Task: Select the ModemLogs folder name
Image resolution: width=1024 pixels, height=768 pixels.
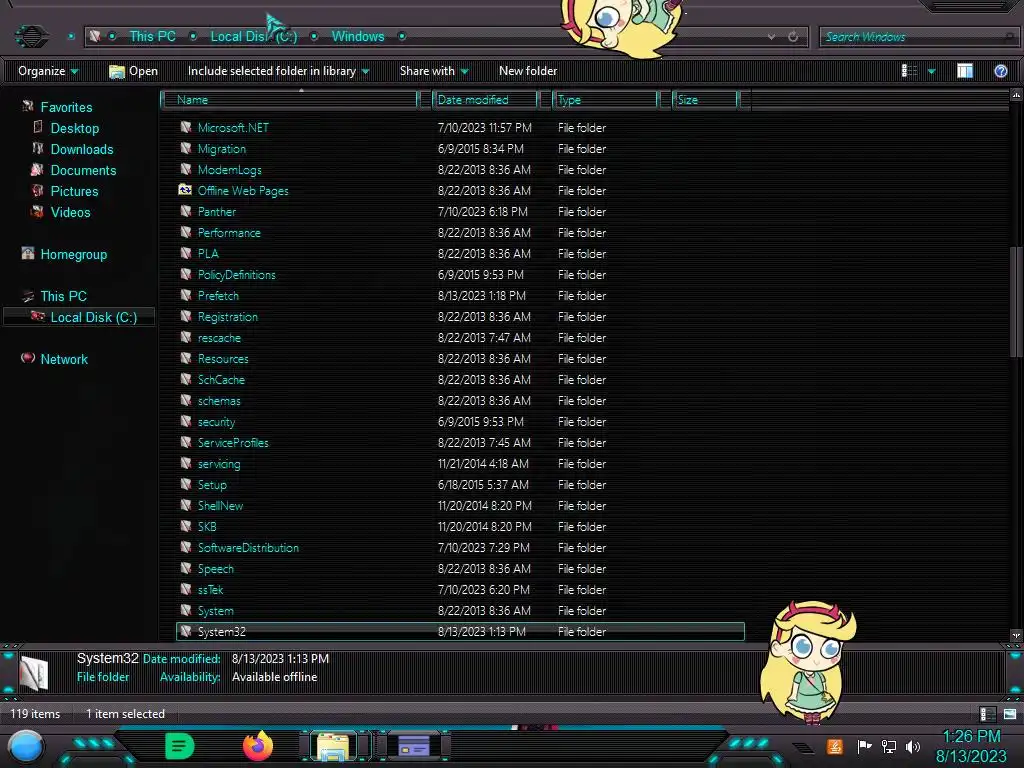Action: tap(230, 170)
